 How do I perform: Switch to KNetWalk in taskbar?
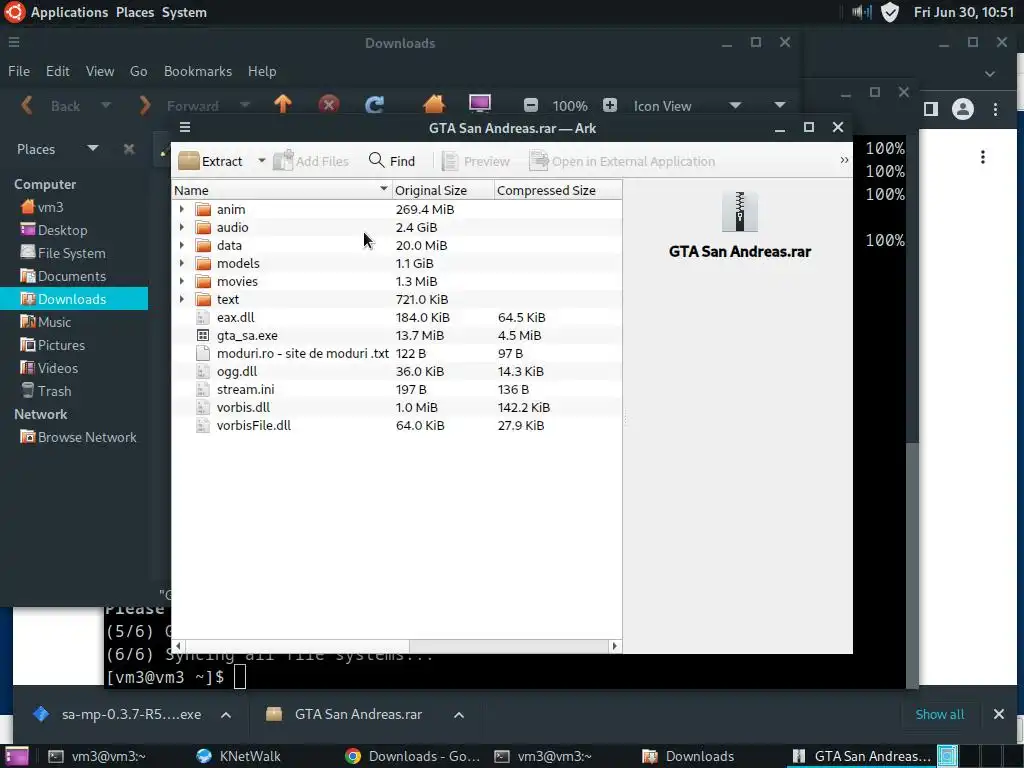point(239,756)
